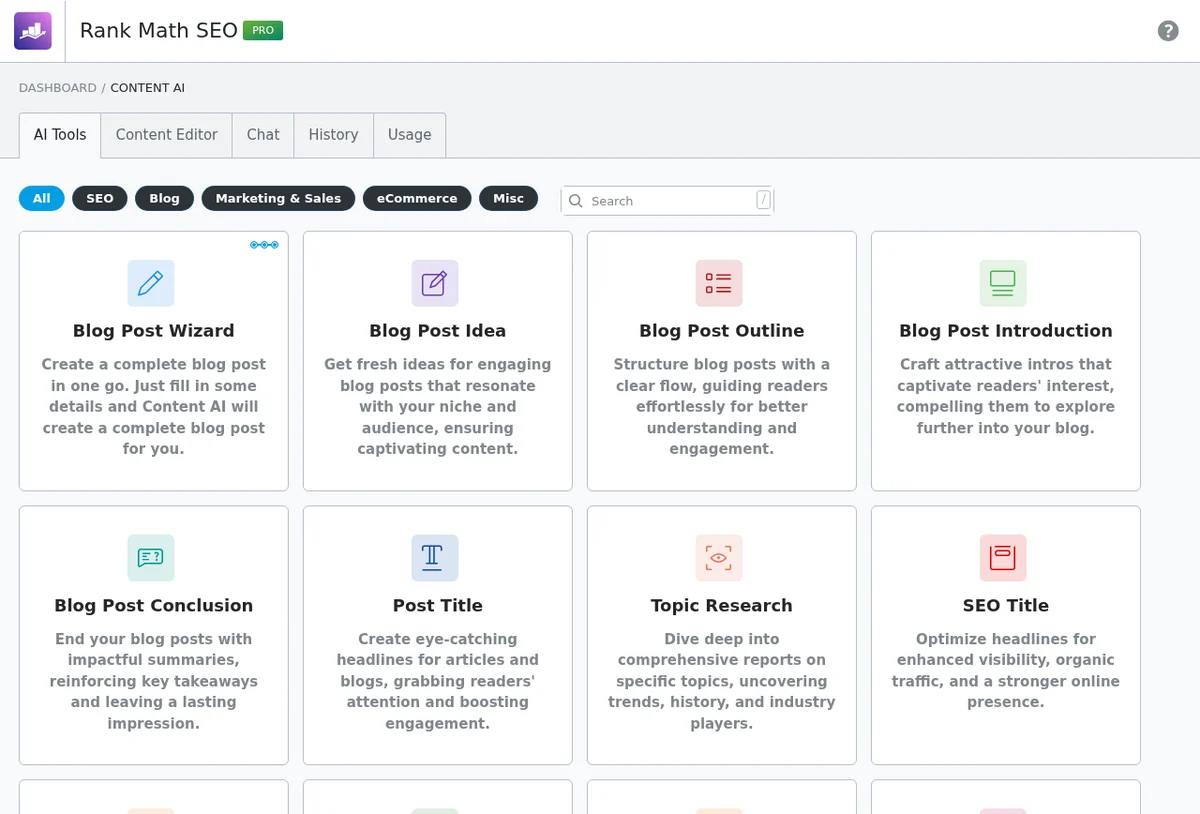Click the three-dot chain icon on Blog Post Wizard
The image size is (1200, 814).
(x=264, y=245)
